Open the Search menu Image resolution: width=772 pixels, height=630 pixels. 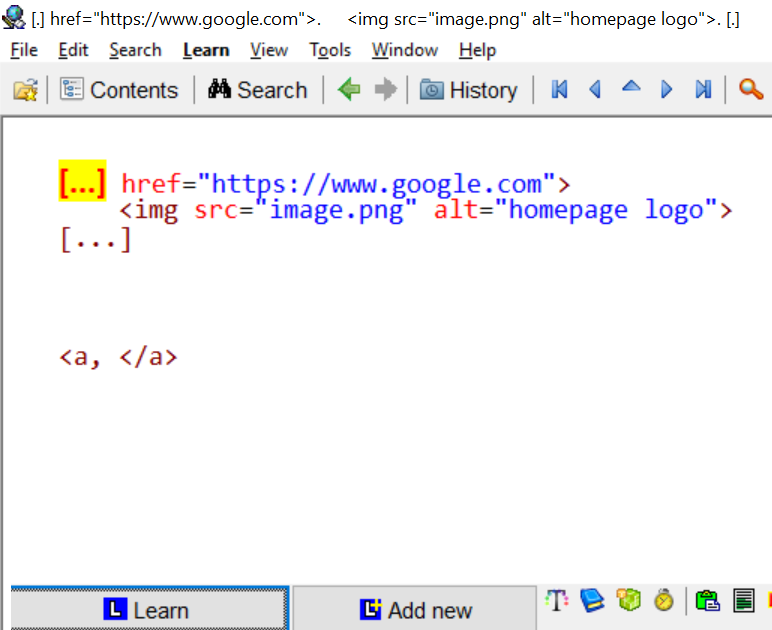coord(135,50)
